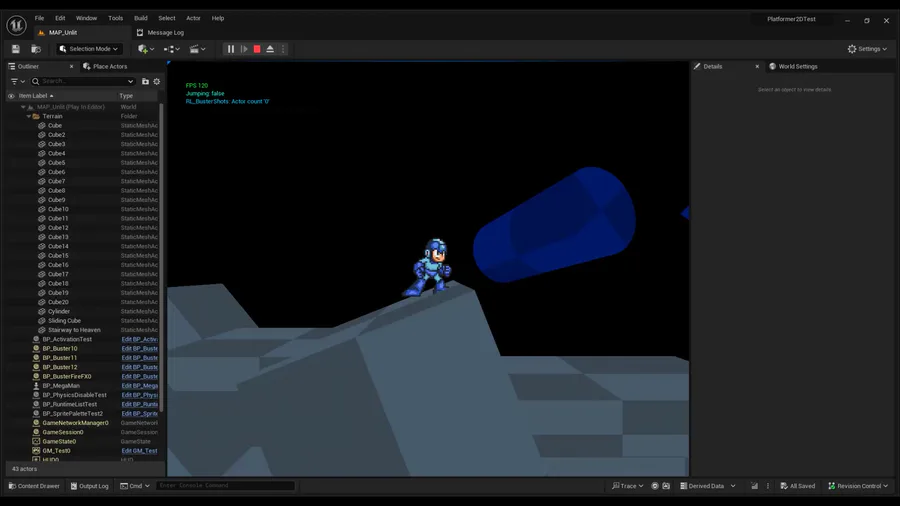Open the Content Drawer
The height and width of the screenshot is (506, 900).
pos(34,486)
